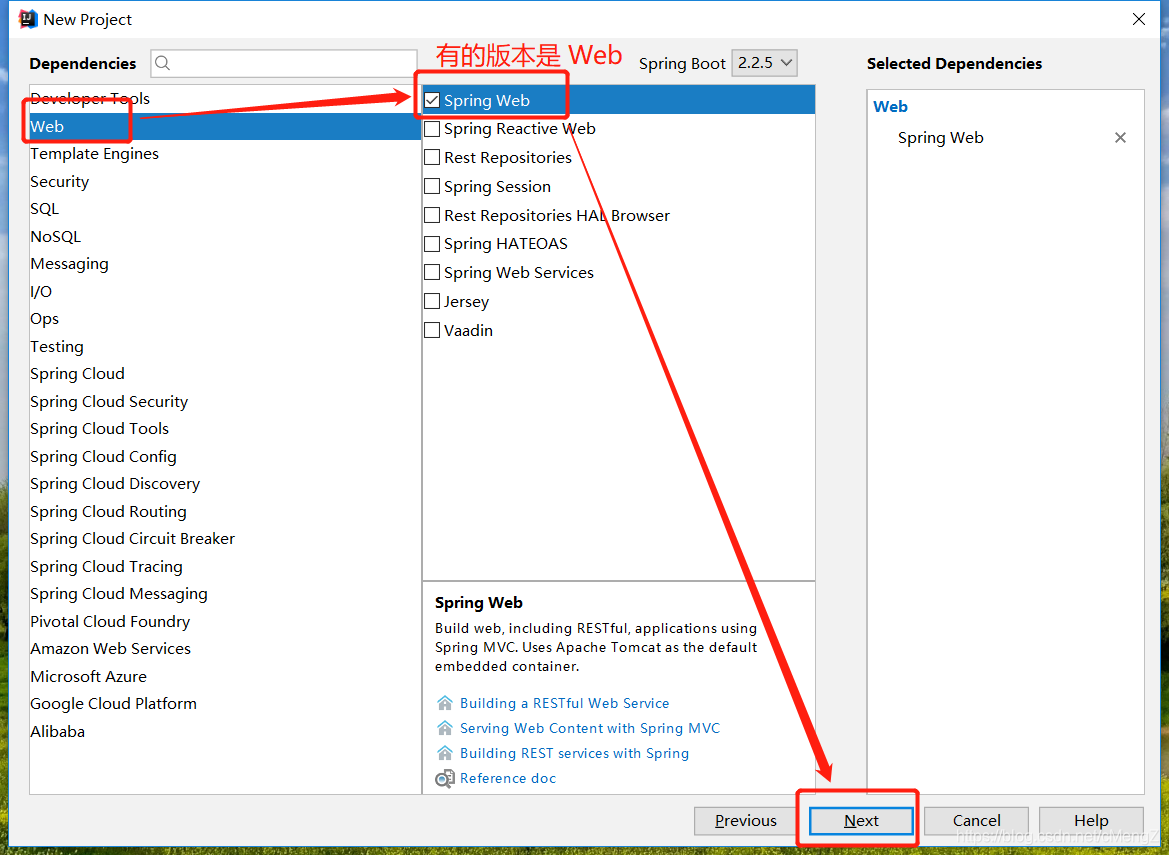1169x855 pixels.
Task: Click the Previous button
Action: [x=746, y=821]
